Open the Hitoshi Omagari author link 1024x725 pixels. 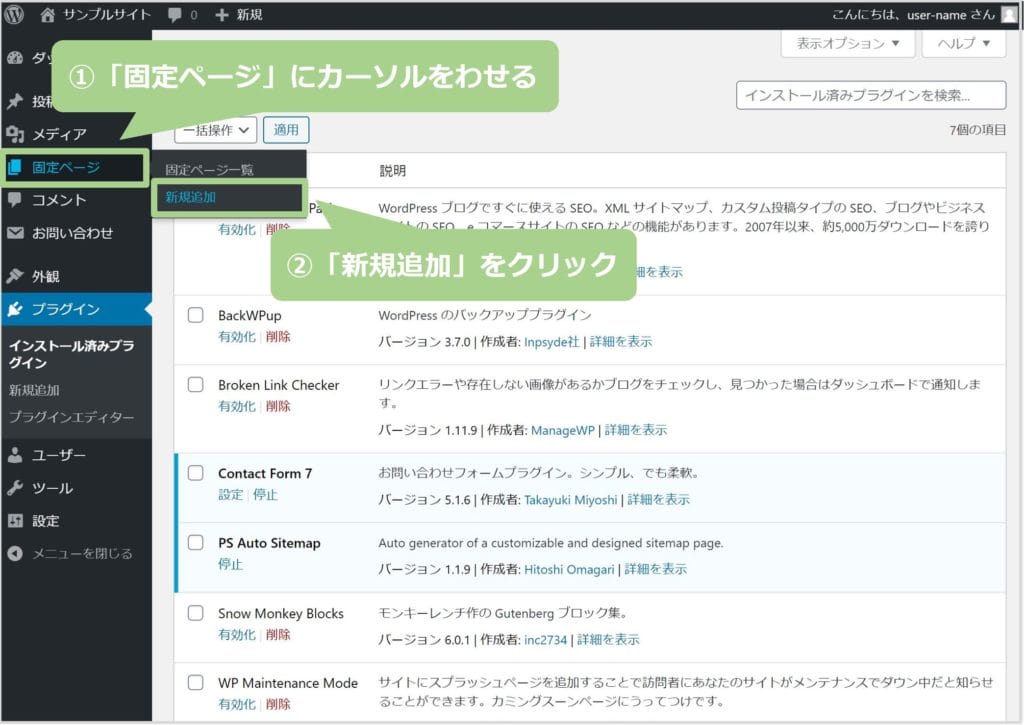569,570
